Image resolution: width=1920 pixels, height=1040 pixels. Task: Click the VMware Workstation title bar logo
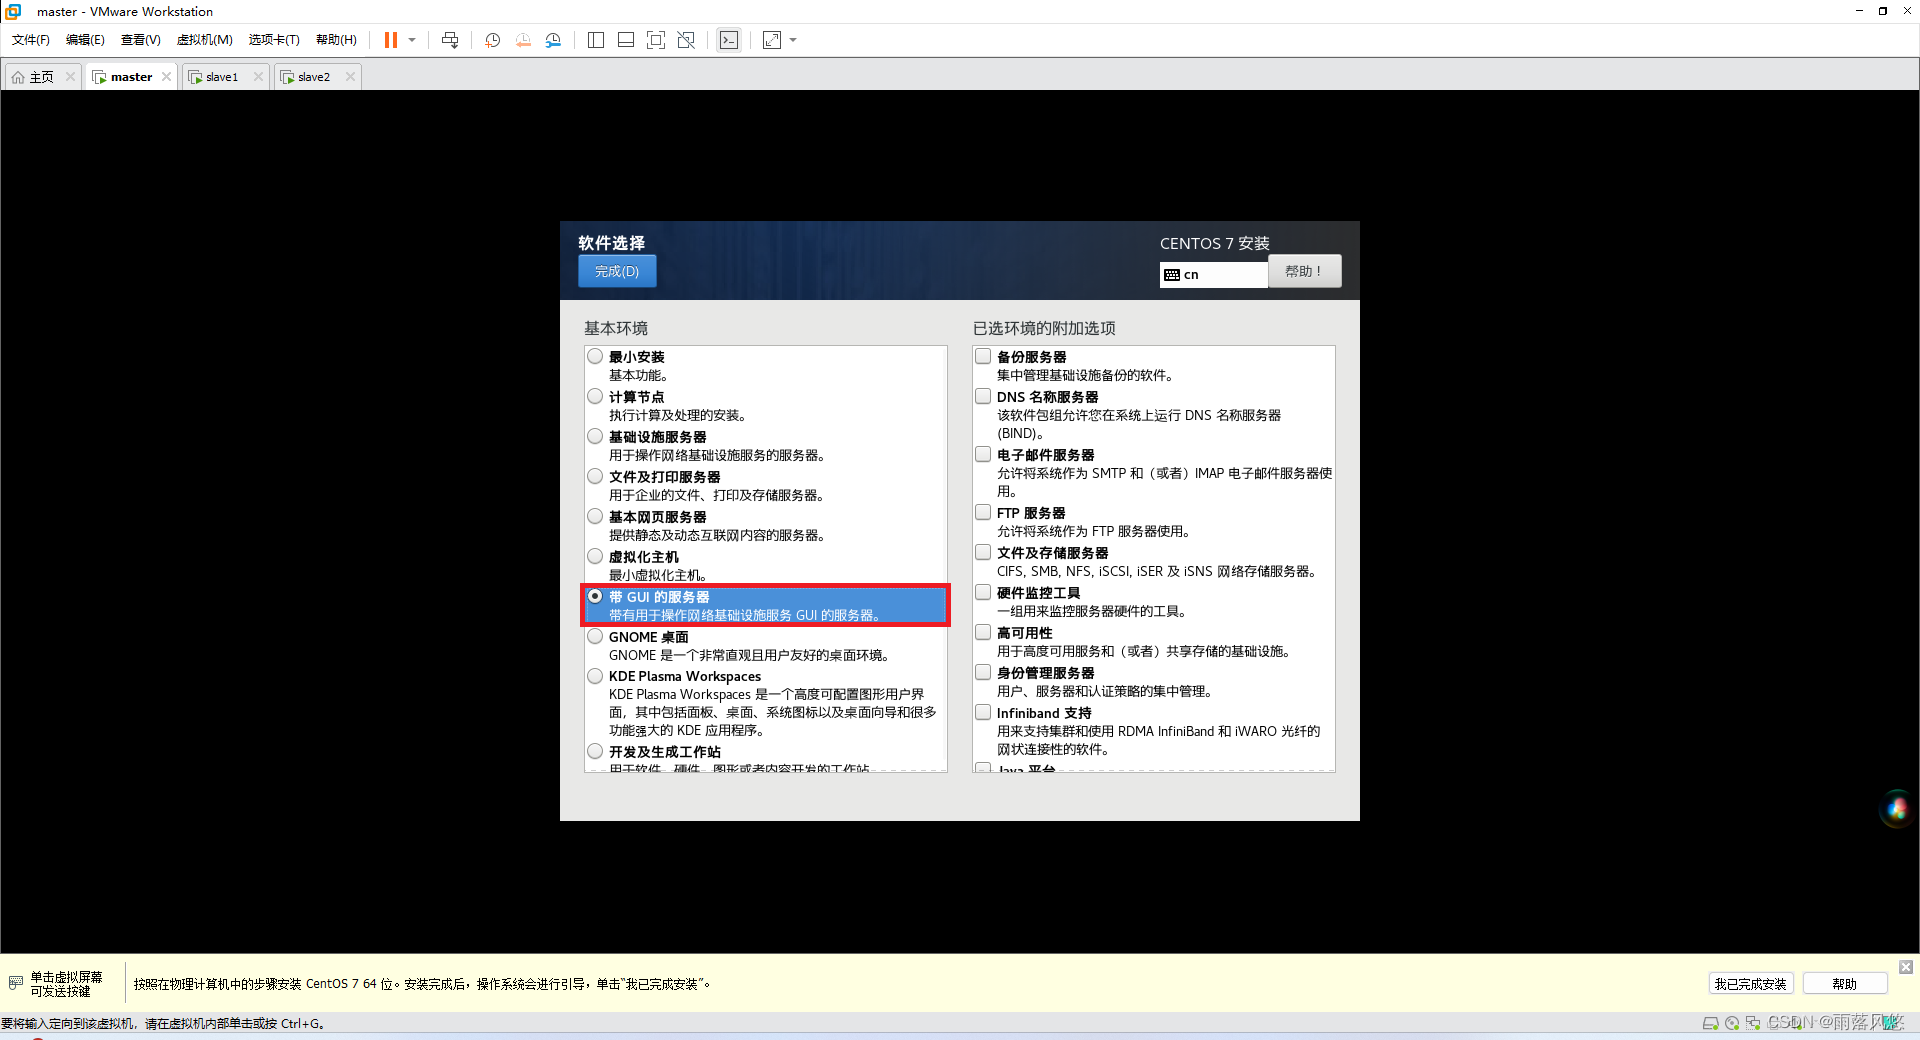point(13,11)
